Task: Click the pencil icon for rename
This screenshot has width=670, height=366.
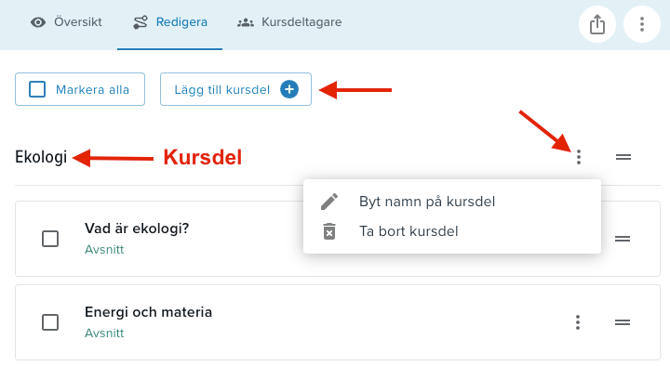Action: [329, 201]
